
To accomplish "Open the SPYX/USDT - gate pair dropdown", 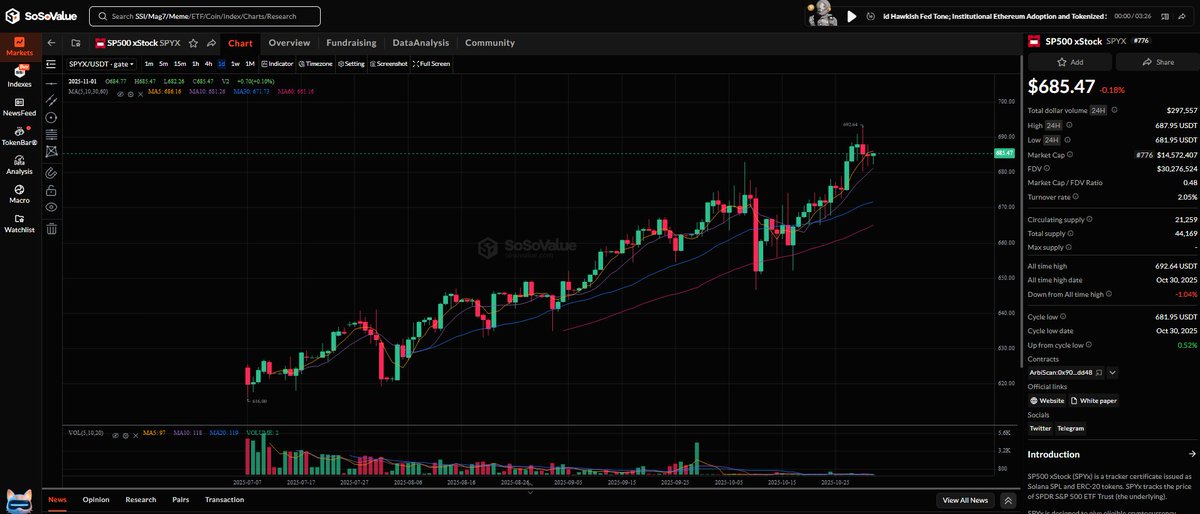I will [101, 64].
